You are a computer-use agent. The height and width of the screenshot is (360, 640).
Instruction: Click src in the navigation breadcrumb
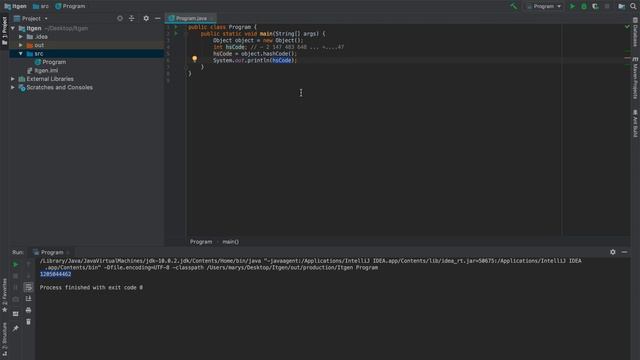pos(41,6)
